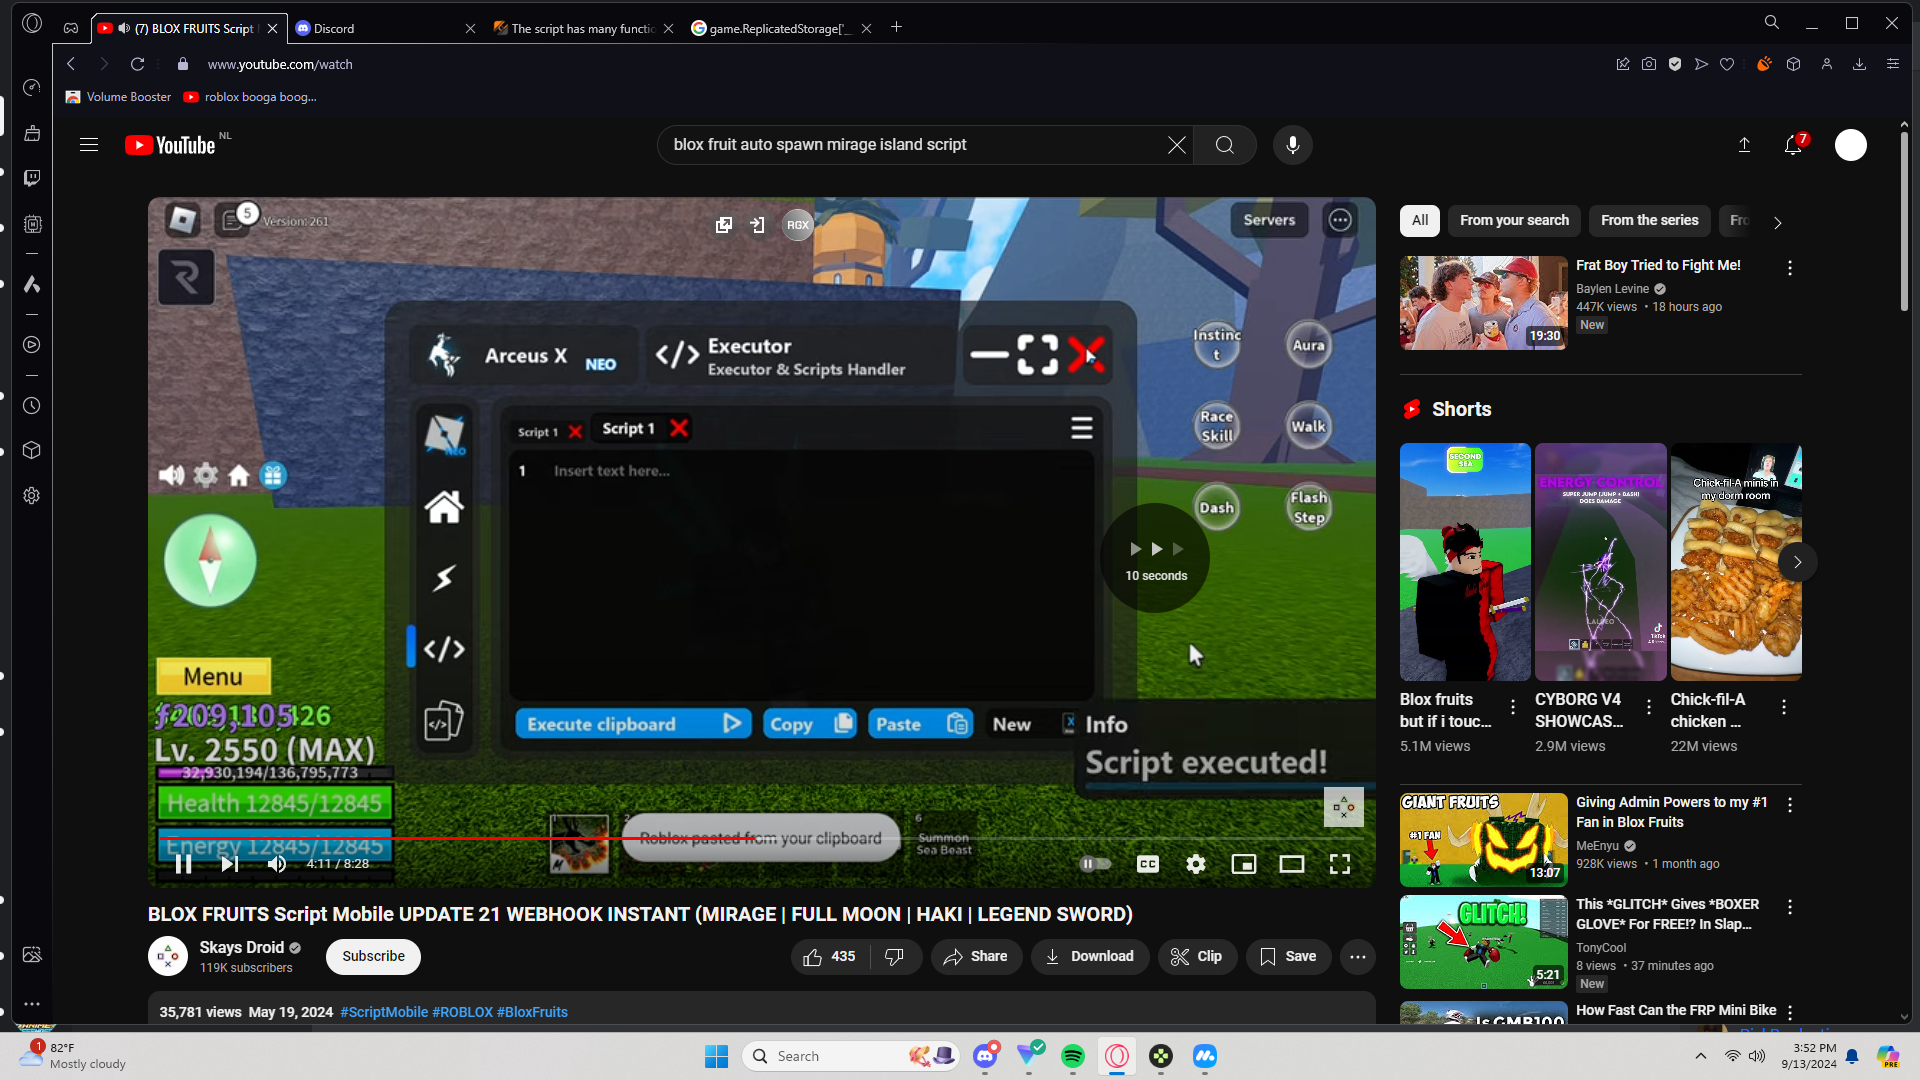This screenshot has width=1920, height=1080.
Task: Open the Skays Droid channel name
Action: 242,947
